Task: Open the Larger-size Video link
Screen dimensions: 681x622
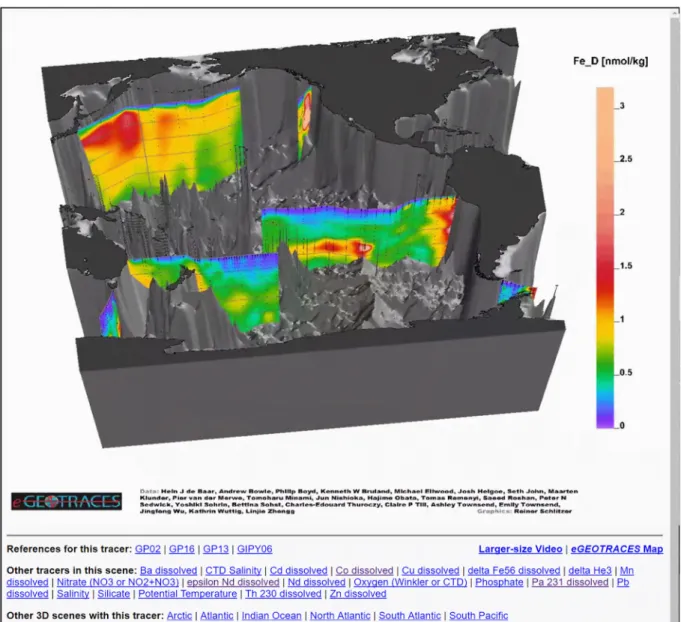Action: click(x=520, y=549)
